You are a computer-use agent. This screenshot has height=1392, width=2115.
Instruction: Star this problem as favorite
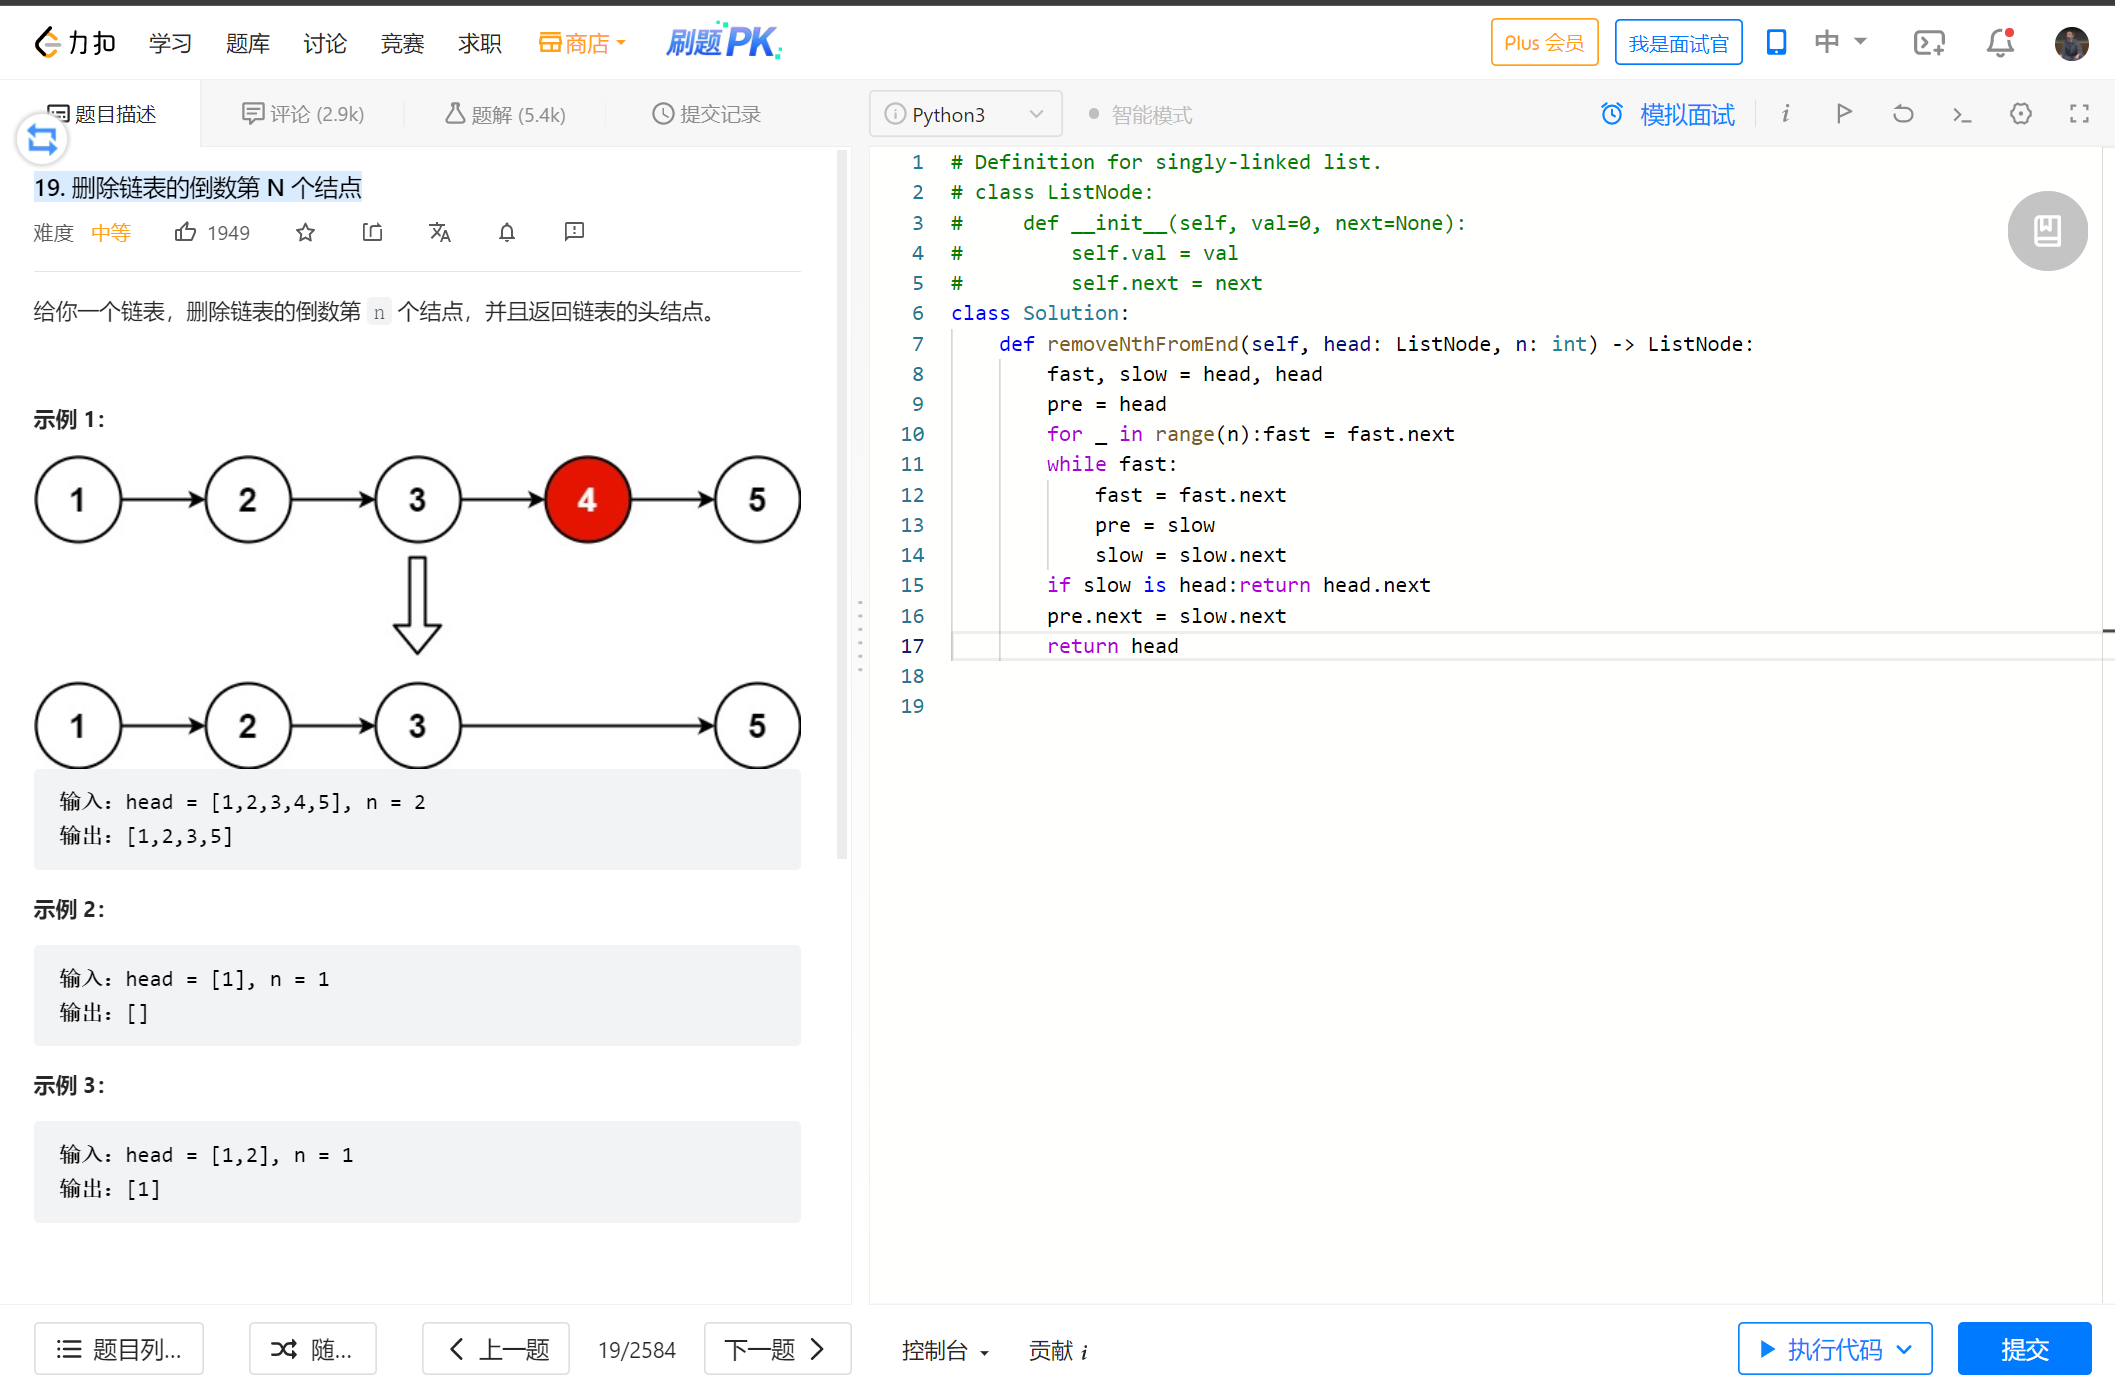coord(306,233)
